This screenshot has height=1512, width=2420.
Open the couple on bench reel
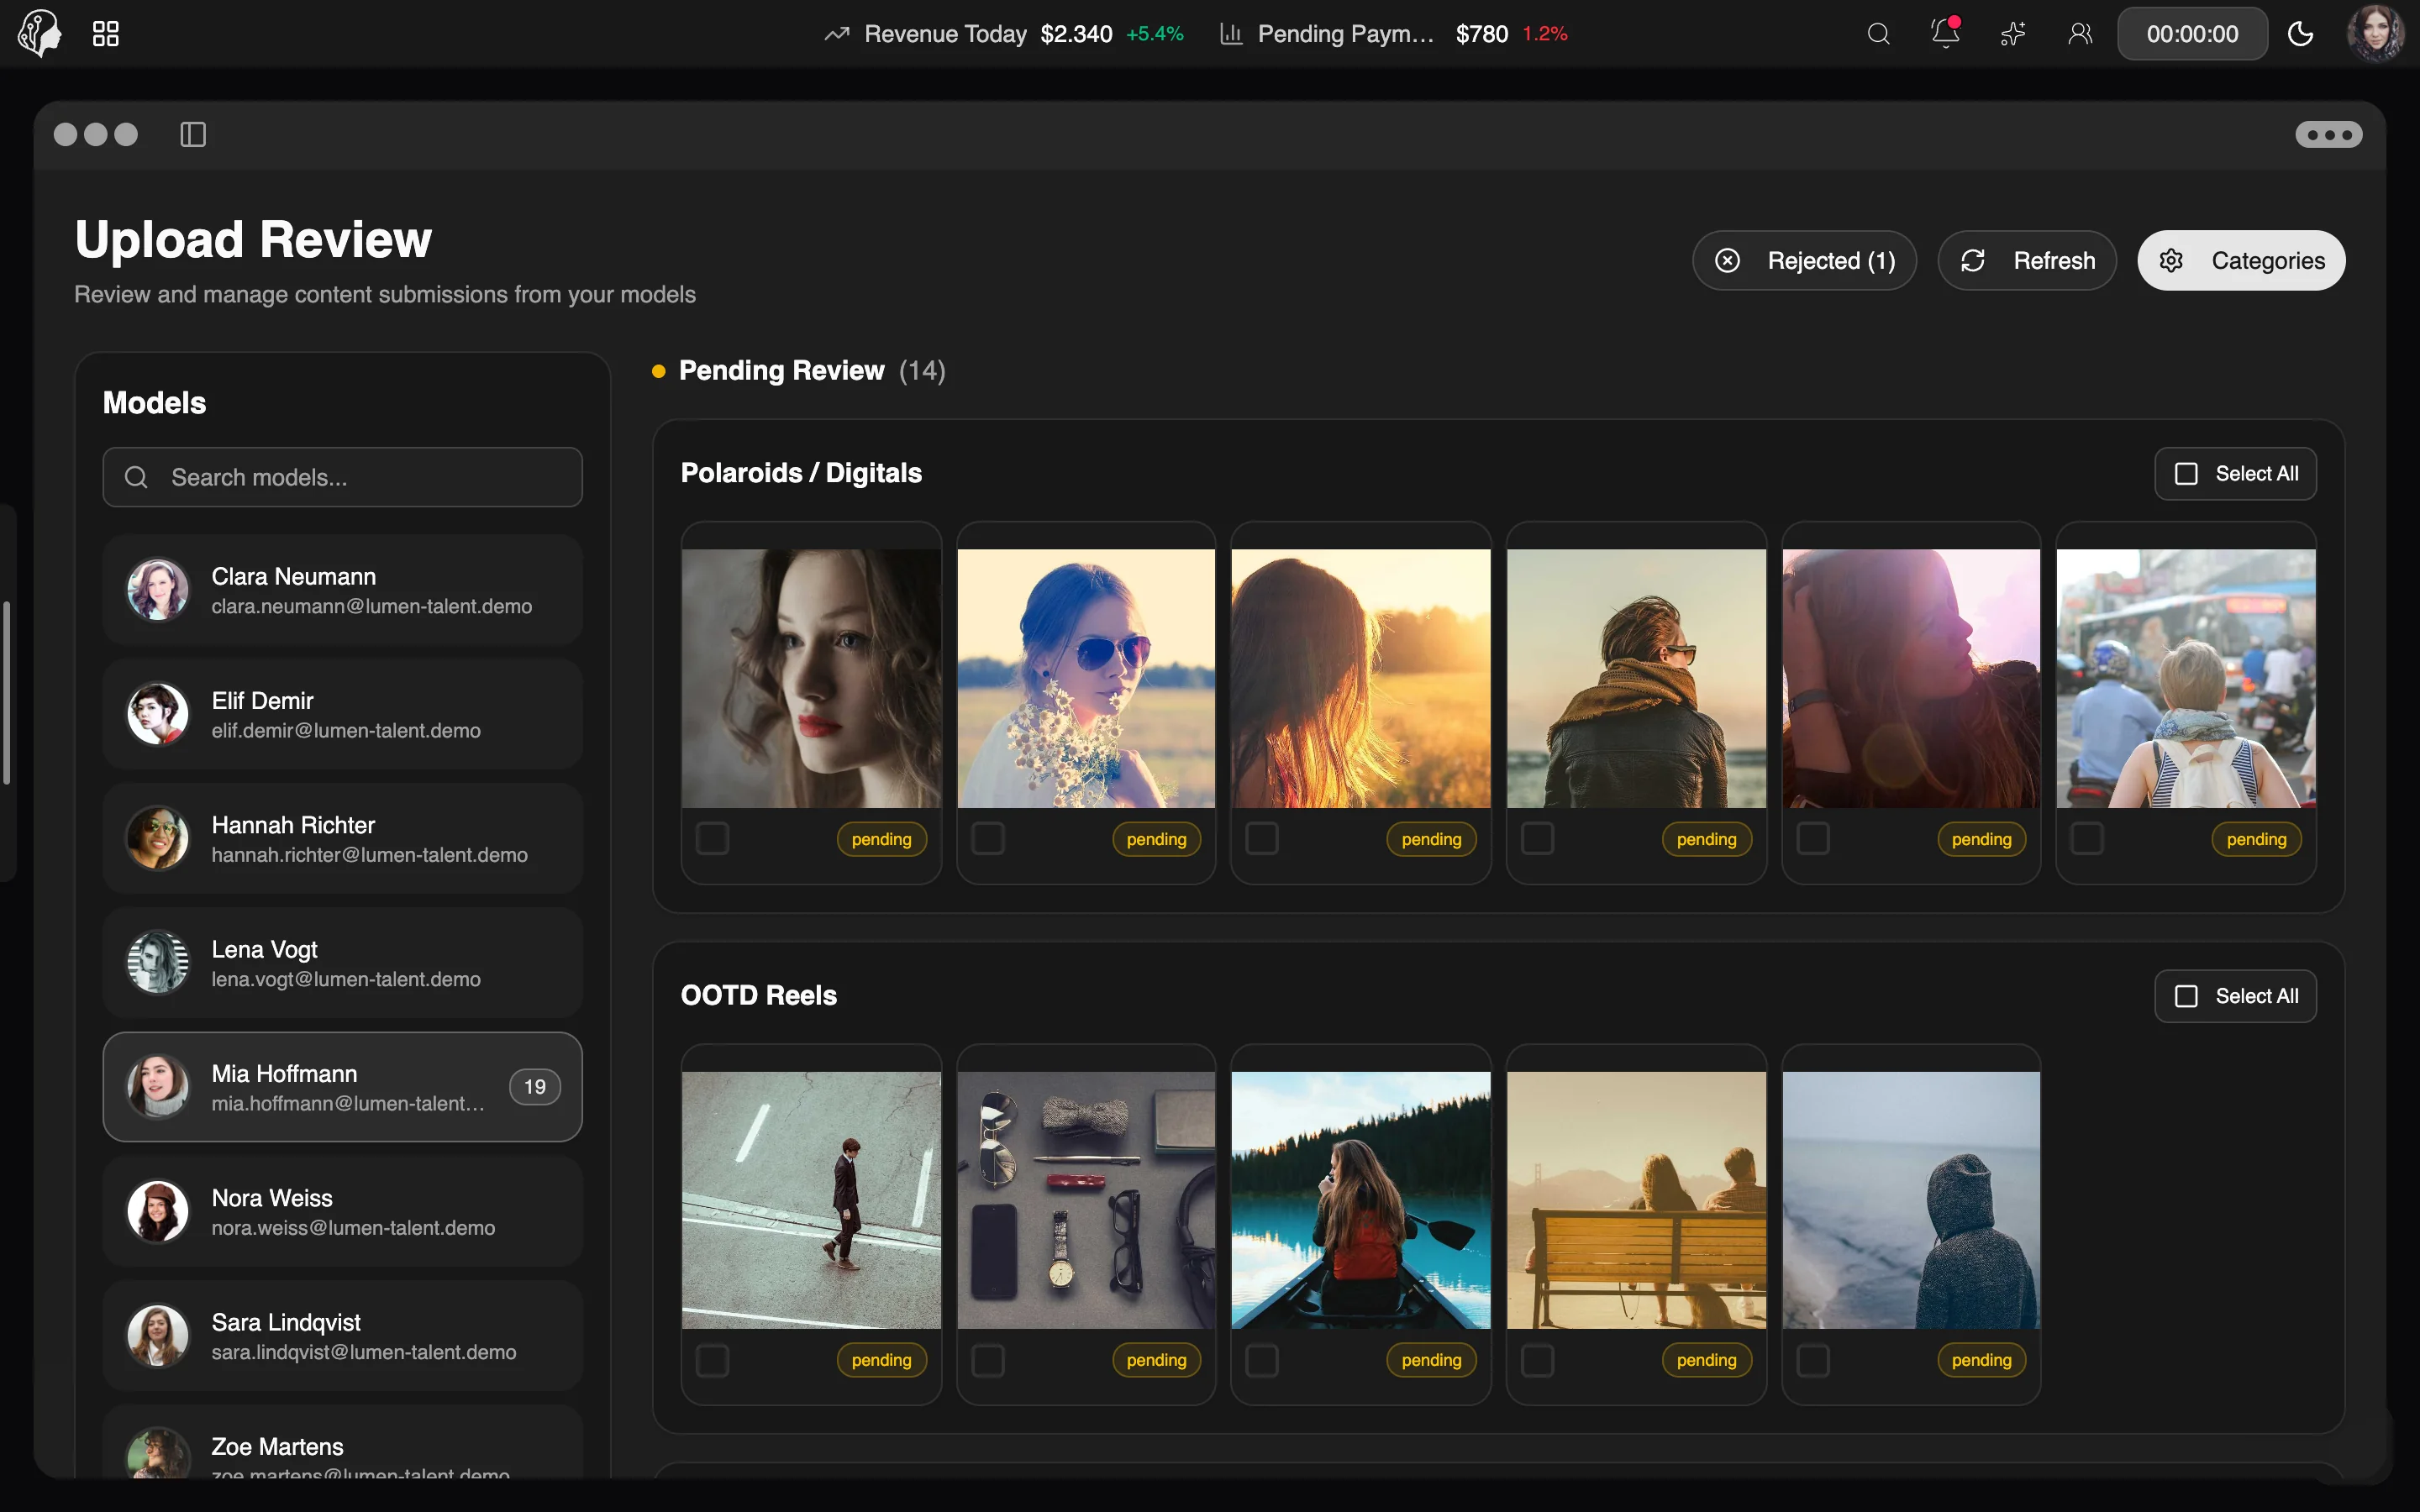(1636, 1200)
